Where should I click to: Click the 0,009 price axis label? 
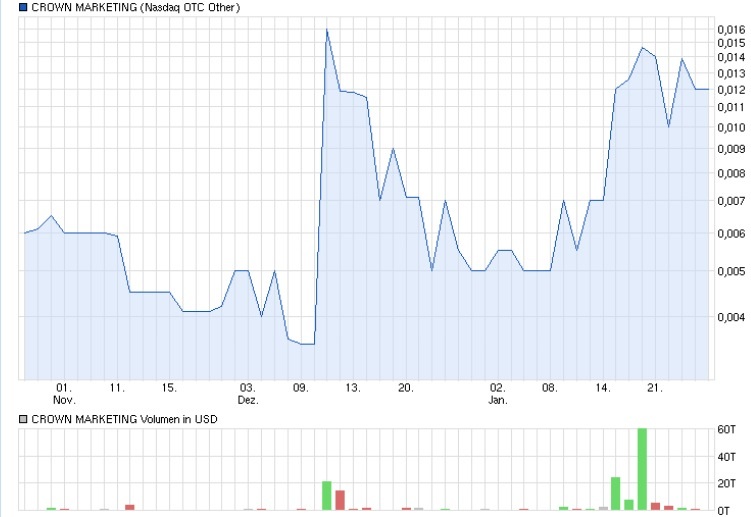[x=731, y=149]
